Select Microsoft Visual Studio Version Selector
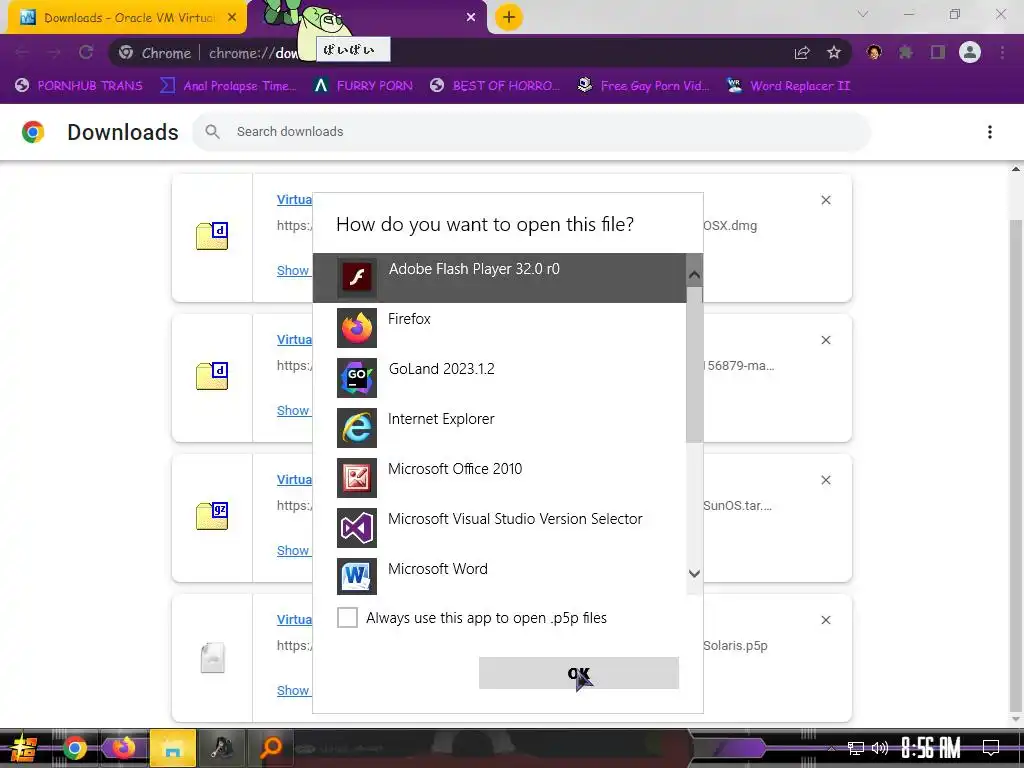 coord(499,528)
